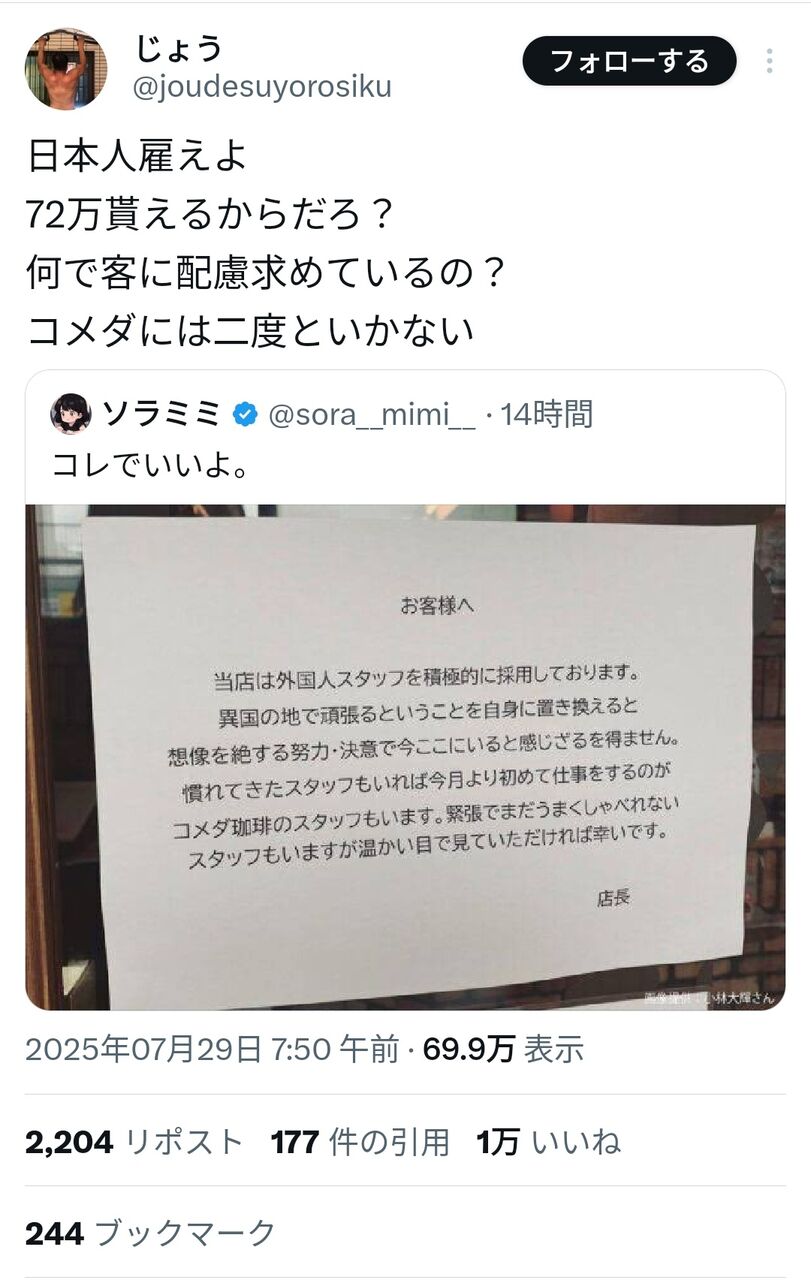Open the quoted tweet's 14時間 timestamp
The height and width of the screenshot is (1280, 811).
(546, 413)
